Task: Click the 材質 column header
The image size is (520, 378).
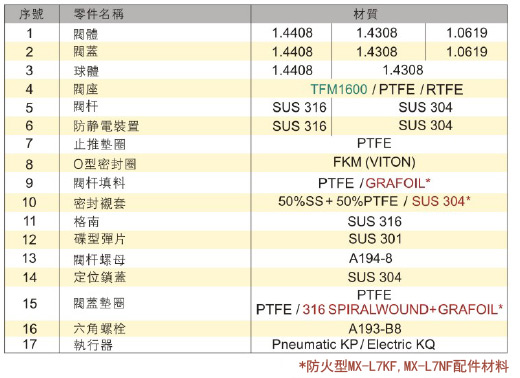Action: coord(379,14)
